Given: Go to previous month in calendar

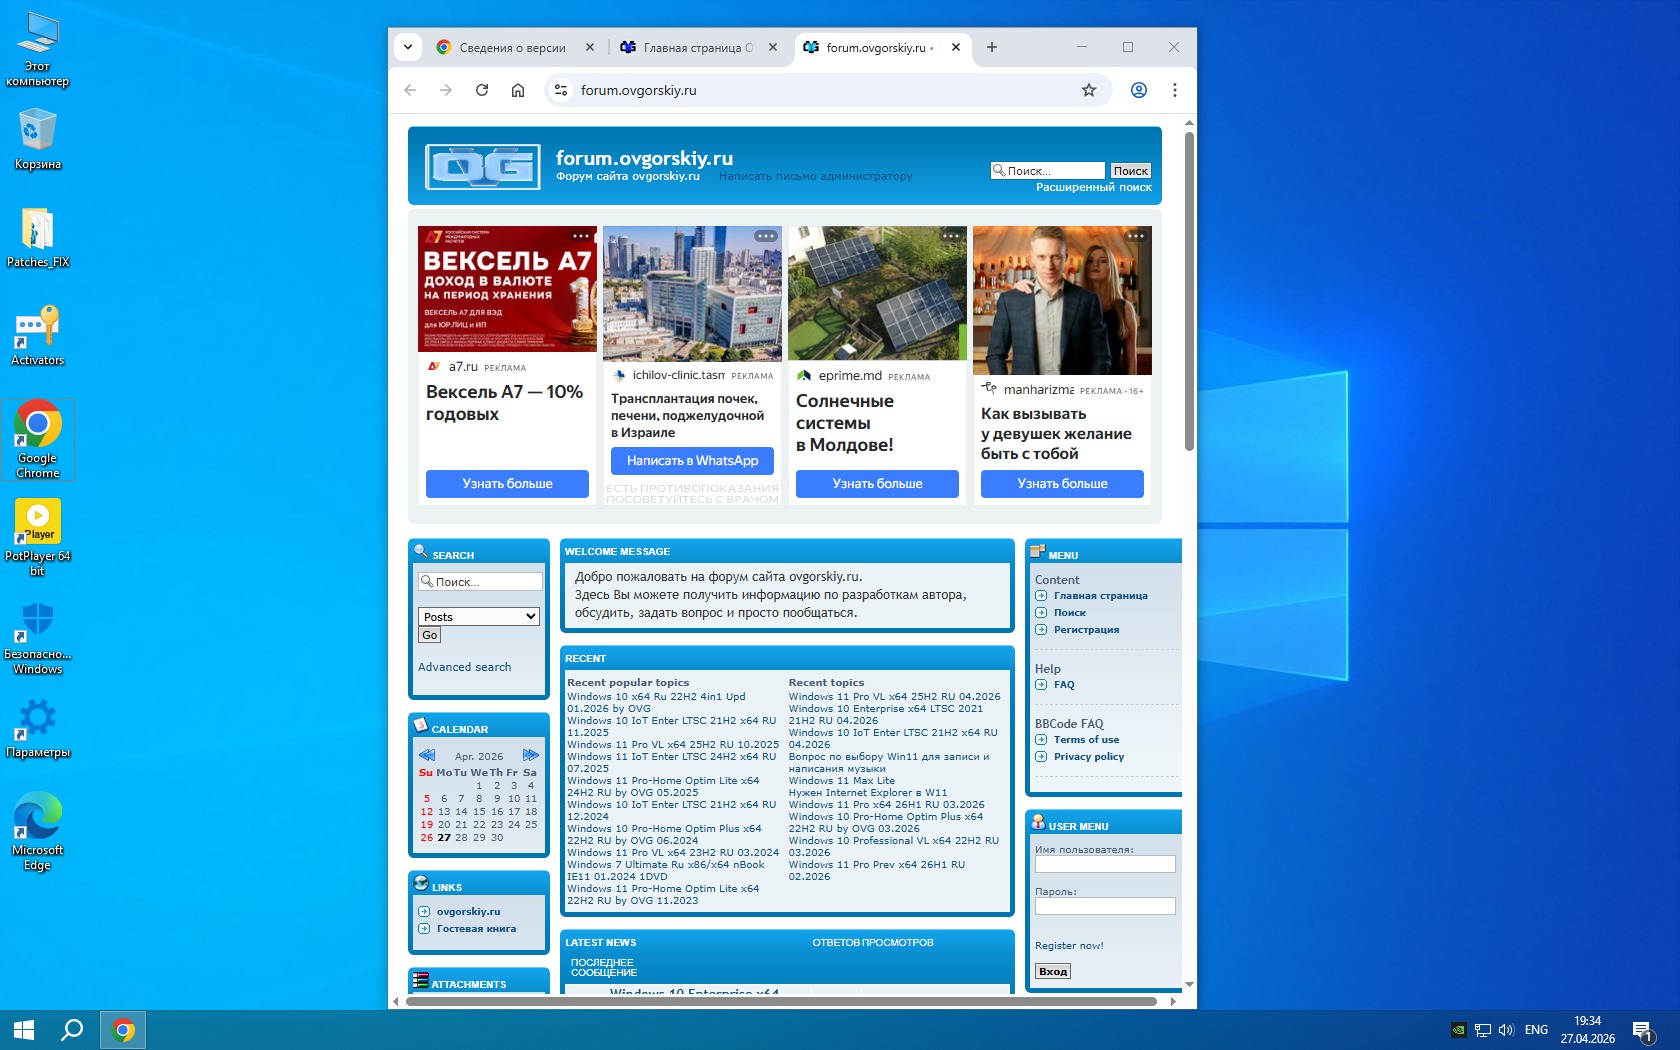Looking at the screenshot, I should click(427, 755).
